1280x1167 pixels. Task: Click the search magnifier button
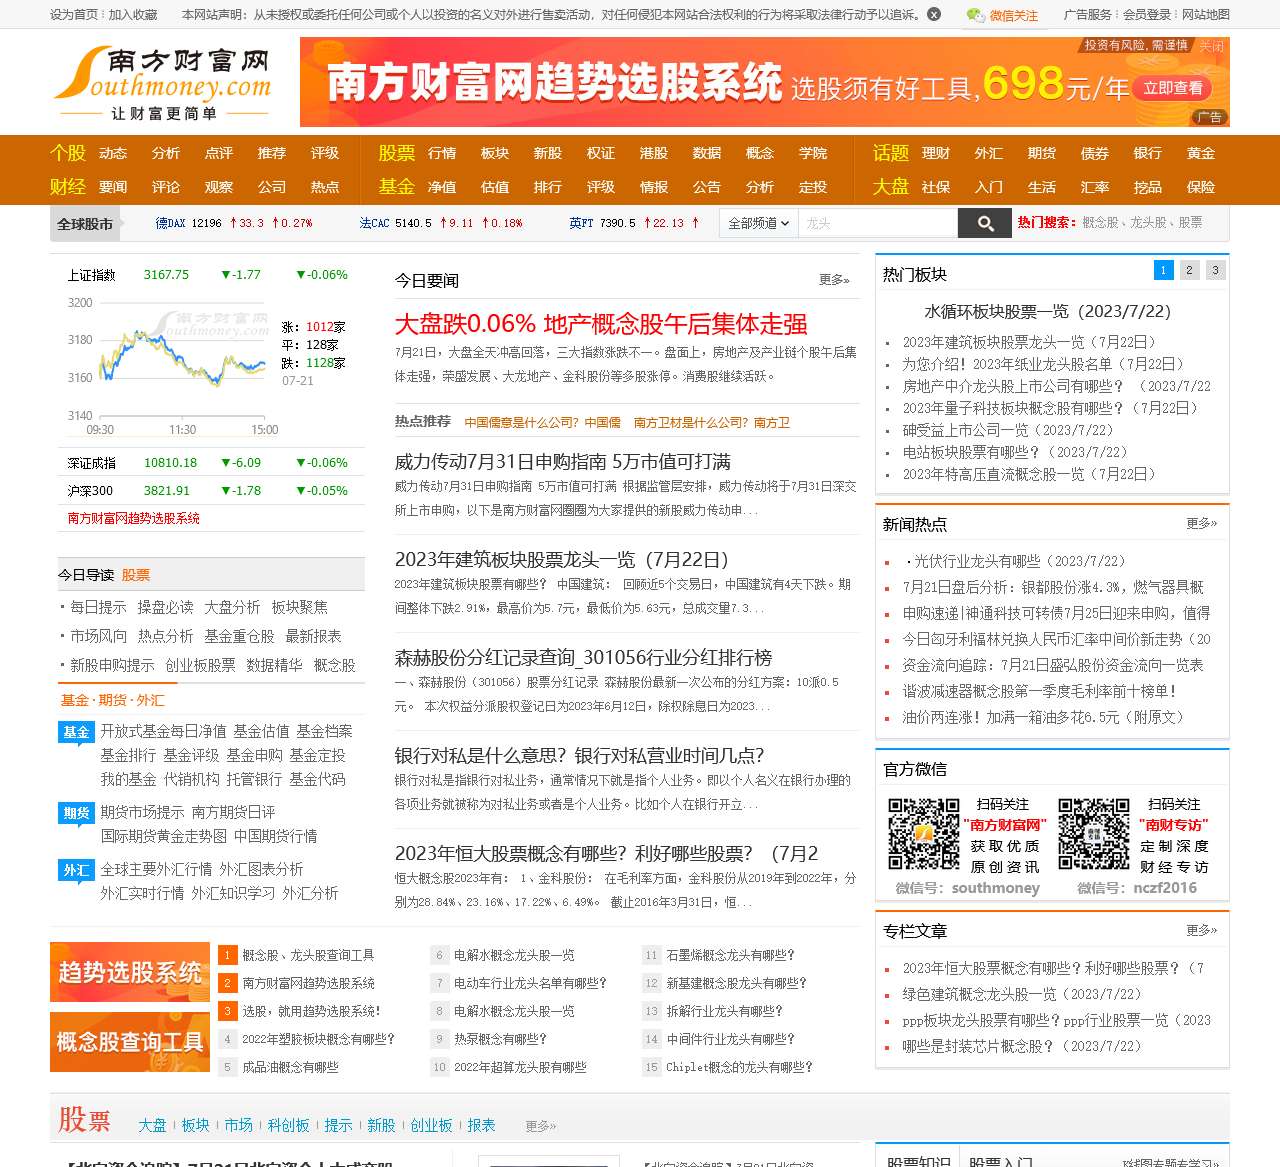pyautogui.click(x=985, y=223)
